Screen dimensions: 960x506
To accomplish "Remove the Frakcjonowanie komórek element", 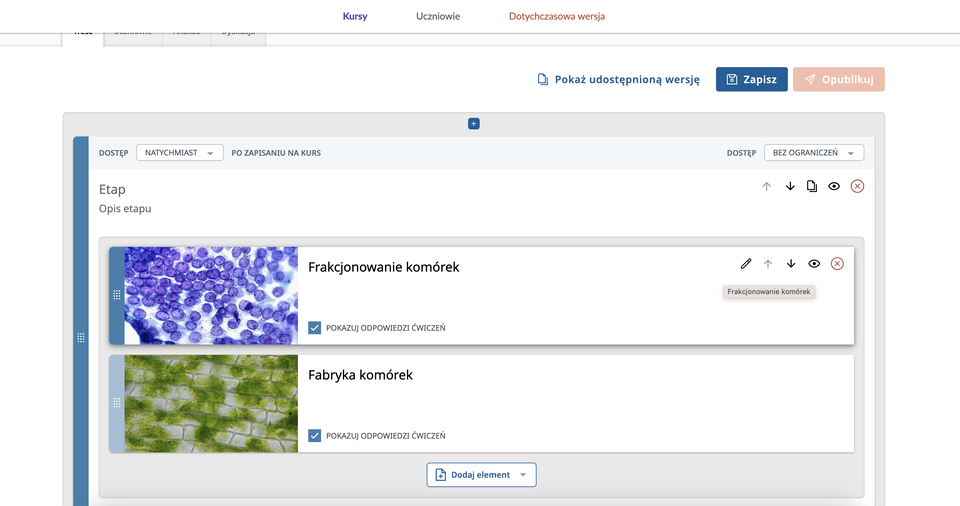I will (x=837, y=264).
